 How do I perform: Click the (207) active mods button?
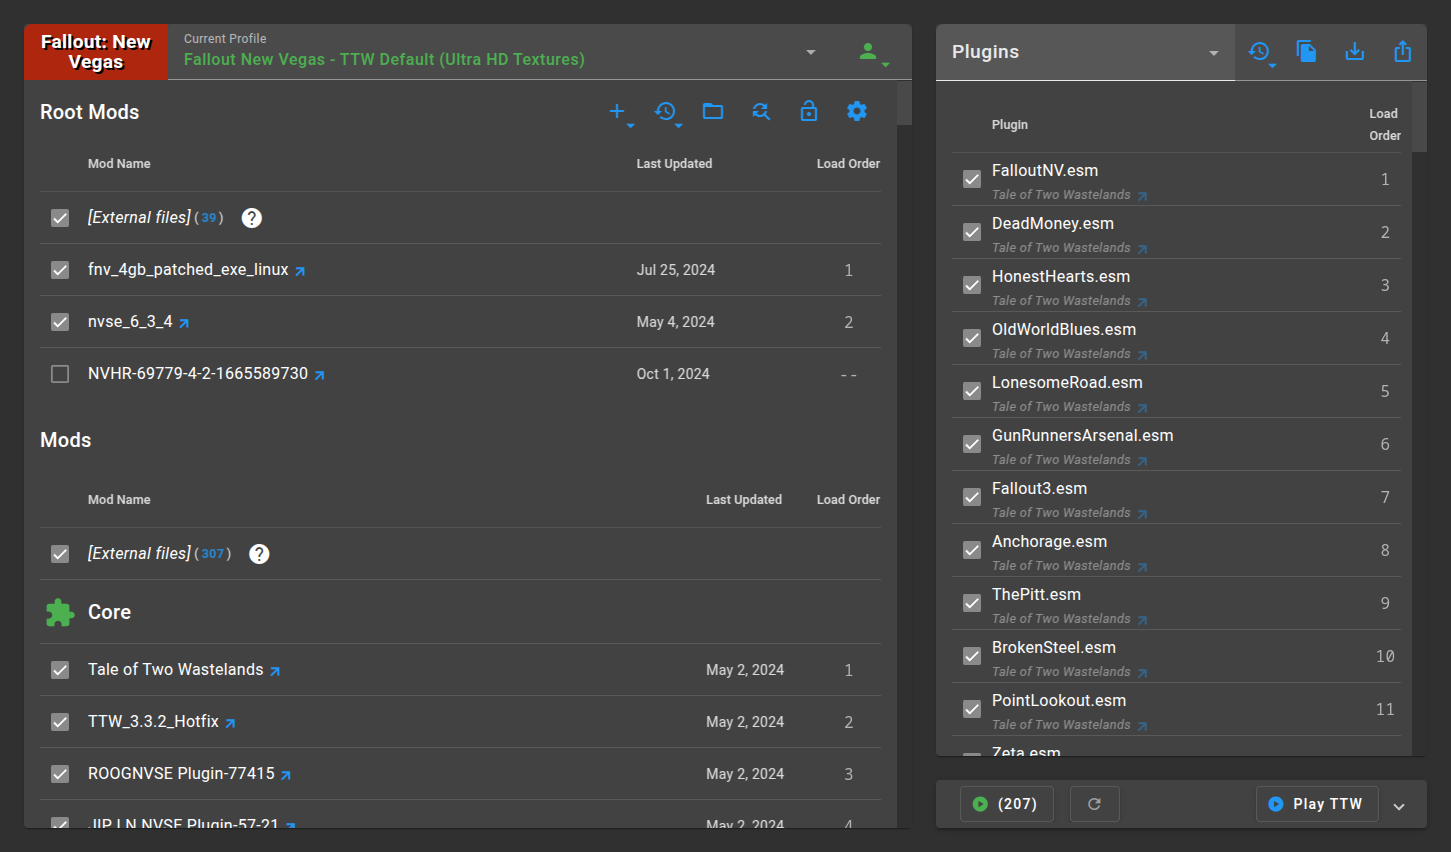(x=1007, y=804)
